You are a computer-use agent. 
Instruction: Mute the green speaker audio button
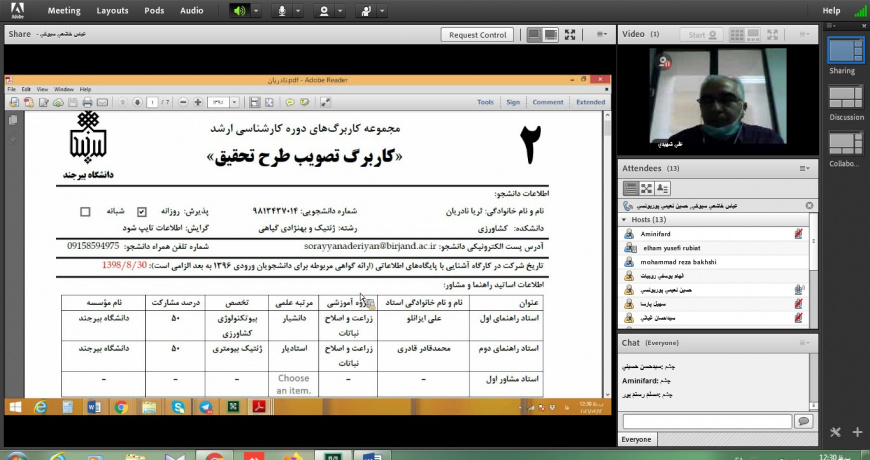point(239,11)
